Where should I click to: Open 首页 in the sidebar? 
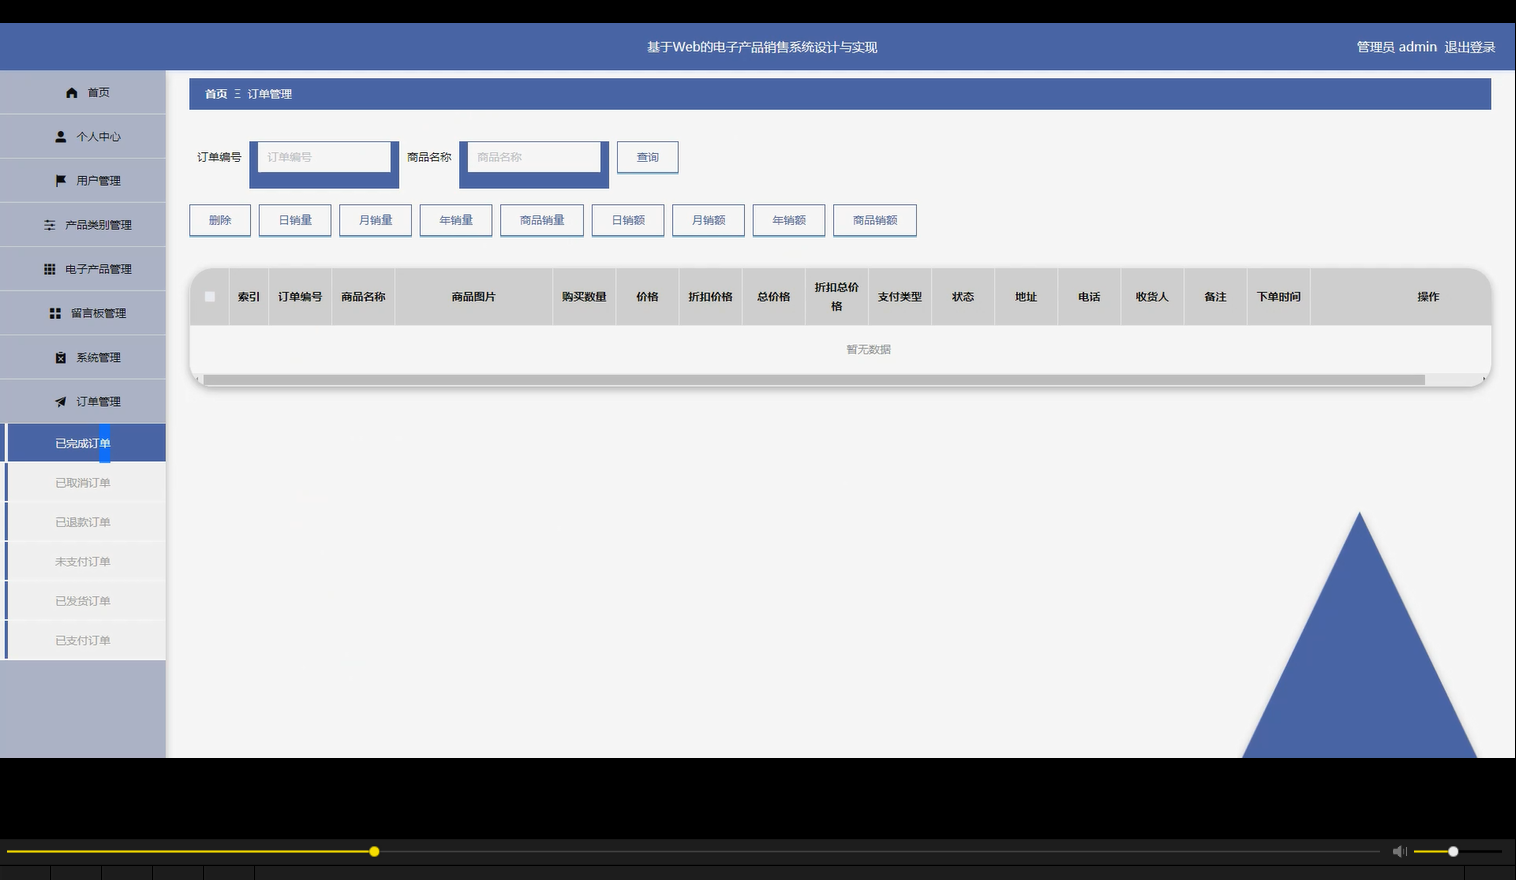point(83,92)
